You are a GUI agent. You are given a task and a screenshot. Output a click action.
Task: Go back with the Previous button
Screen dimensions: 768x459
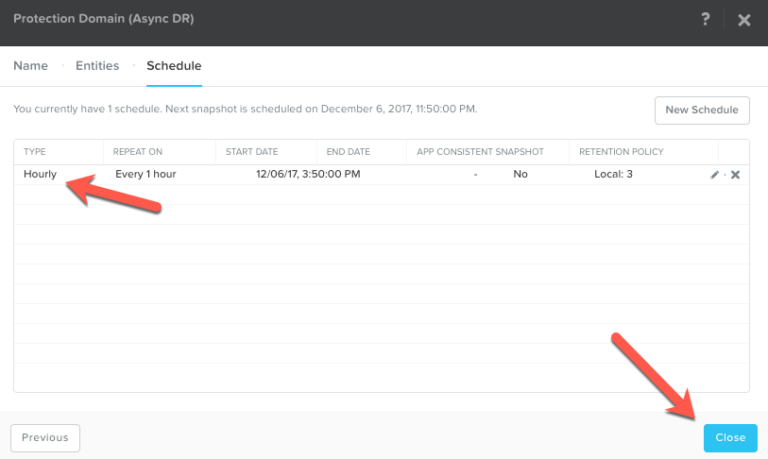45,438
